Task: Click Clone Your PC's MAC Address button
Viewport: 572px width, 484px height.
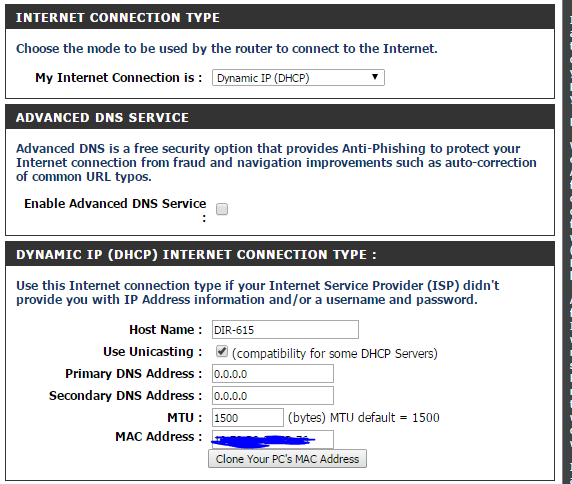Action: tap(287, 459)
